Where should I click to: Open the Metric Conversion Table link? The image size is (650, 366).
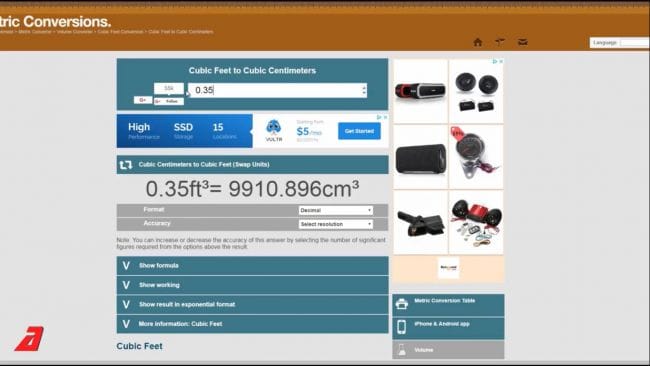449,305
